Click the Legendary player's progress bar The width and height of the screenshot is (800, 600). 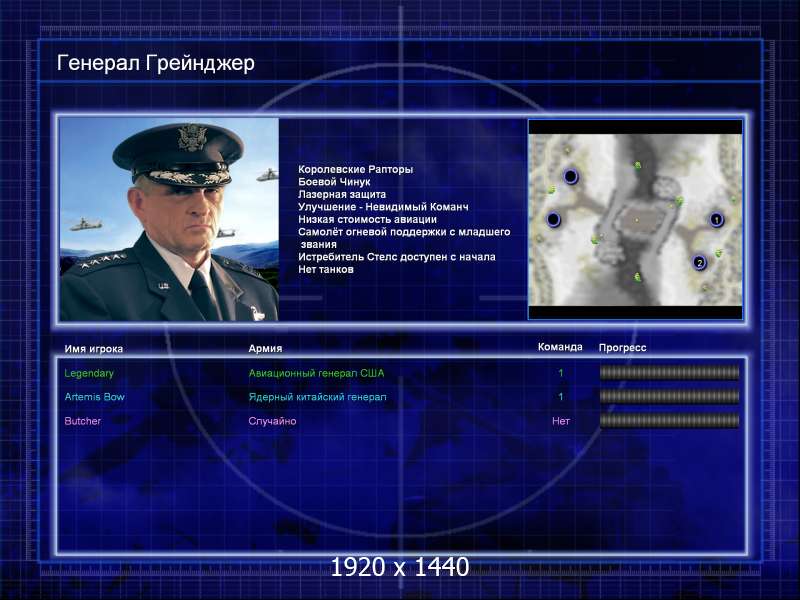[669, 373]
